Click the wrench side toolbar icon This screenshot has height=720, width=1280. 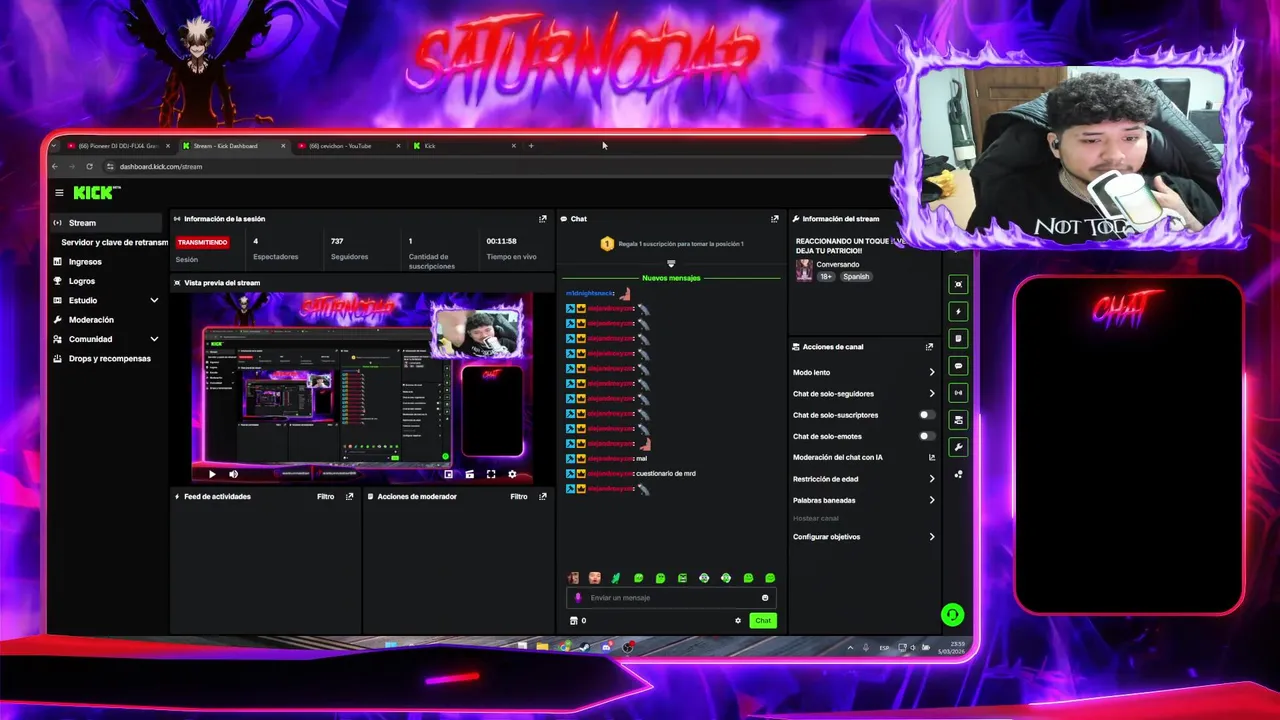[x=958, y=447]
